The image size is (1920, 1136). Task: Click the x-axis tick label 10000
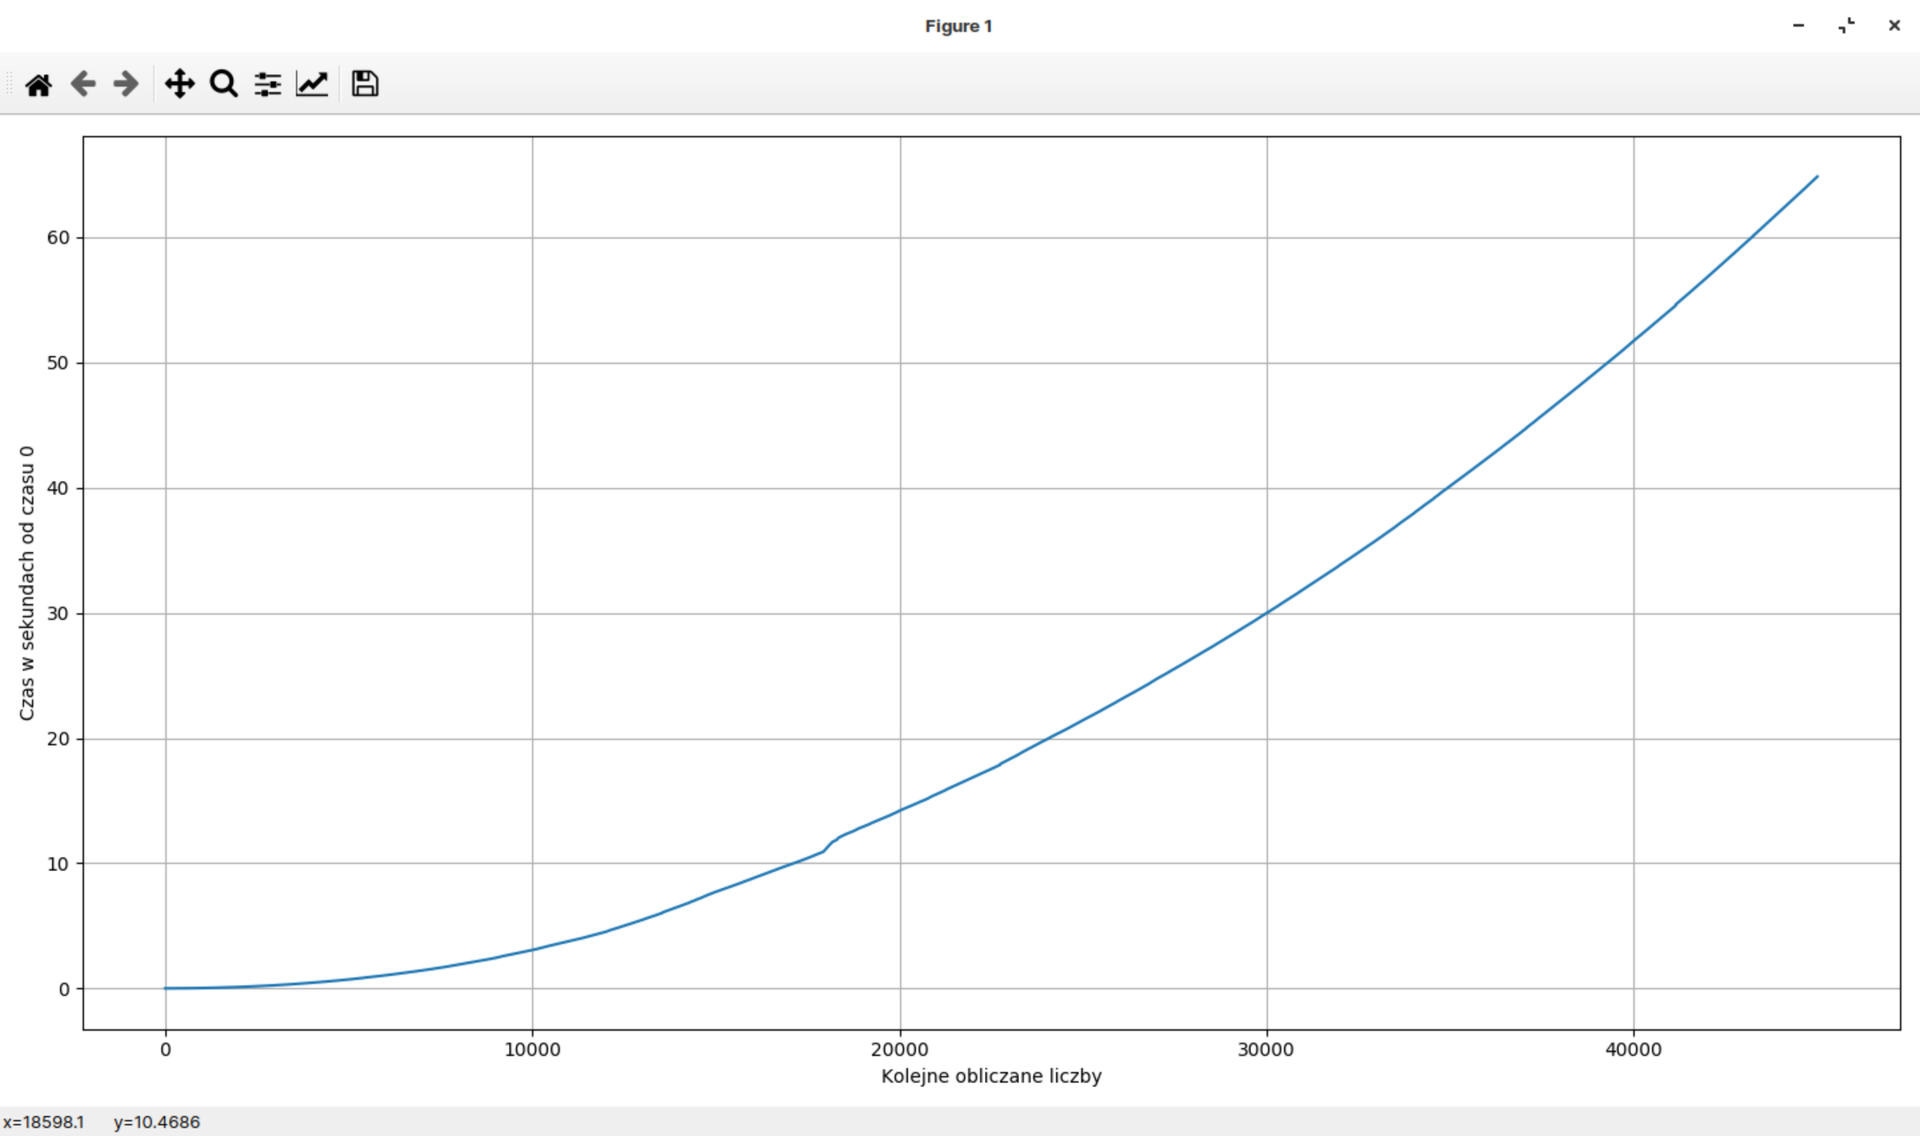pyautogui.click(x=532, y=1050)
